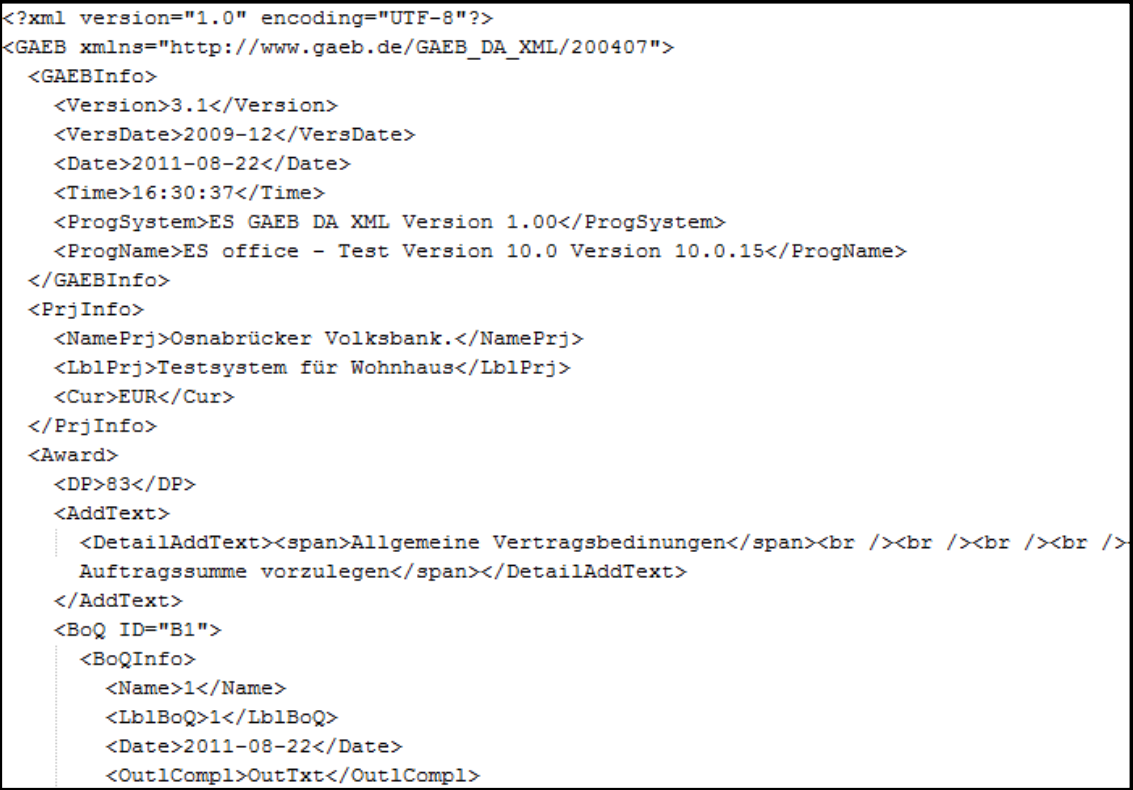Place cursor in Version 3.1 element
The image size is (1133, 790).
[x=196, y=106]
